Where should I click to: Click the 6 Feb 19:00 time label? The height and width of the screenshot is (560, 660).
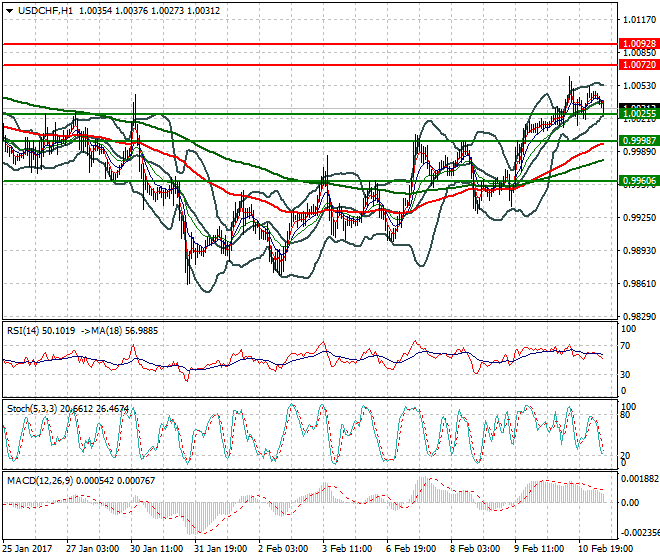pos(411,549)
